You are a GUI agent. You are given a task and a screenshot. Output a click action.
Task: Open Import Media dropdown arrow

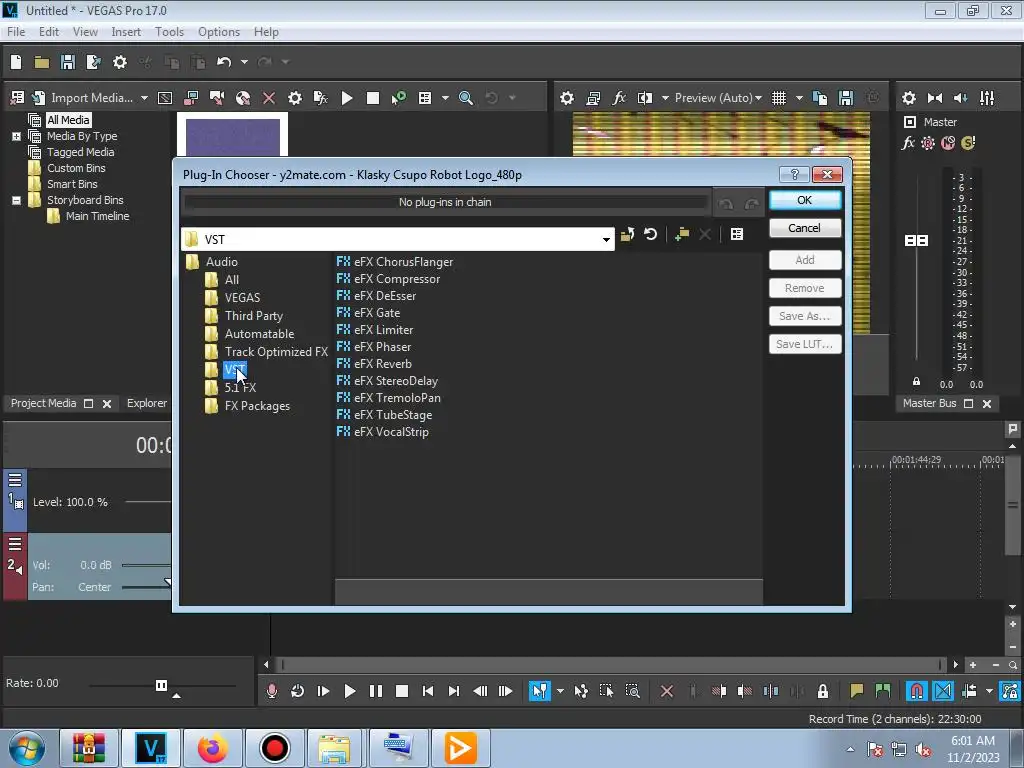click(x=144, y=98)
